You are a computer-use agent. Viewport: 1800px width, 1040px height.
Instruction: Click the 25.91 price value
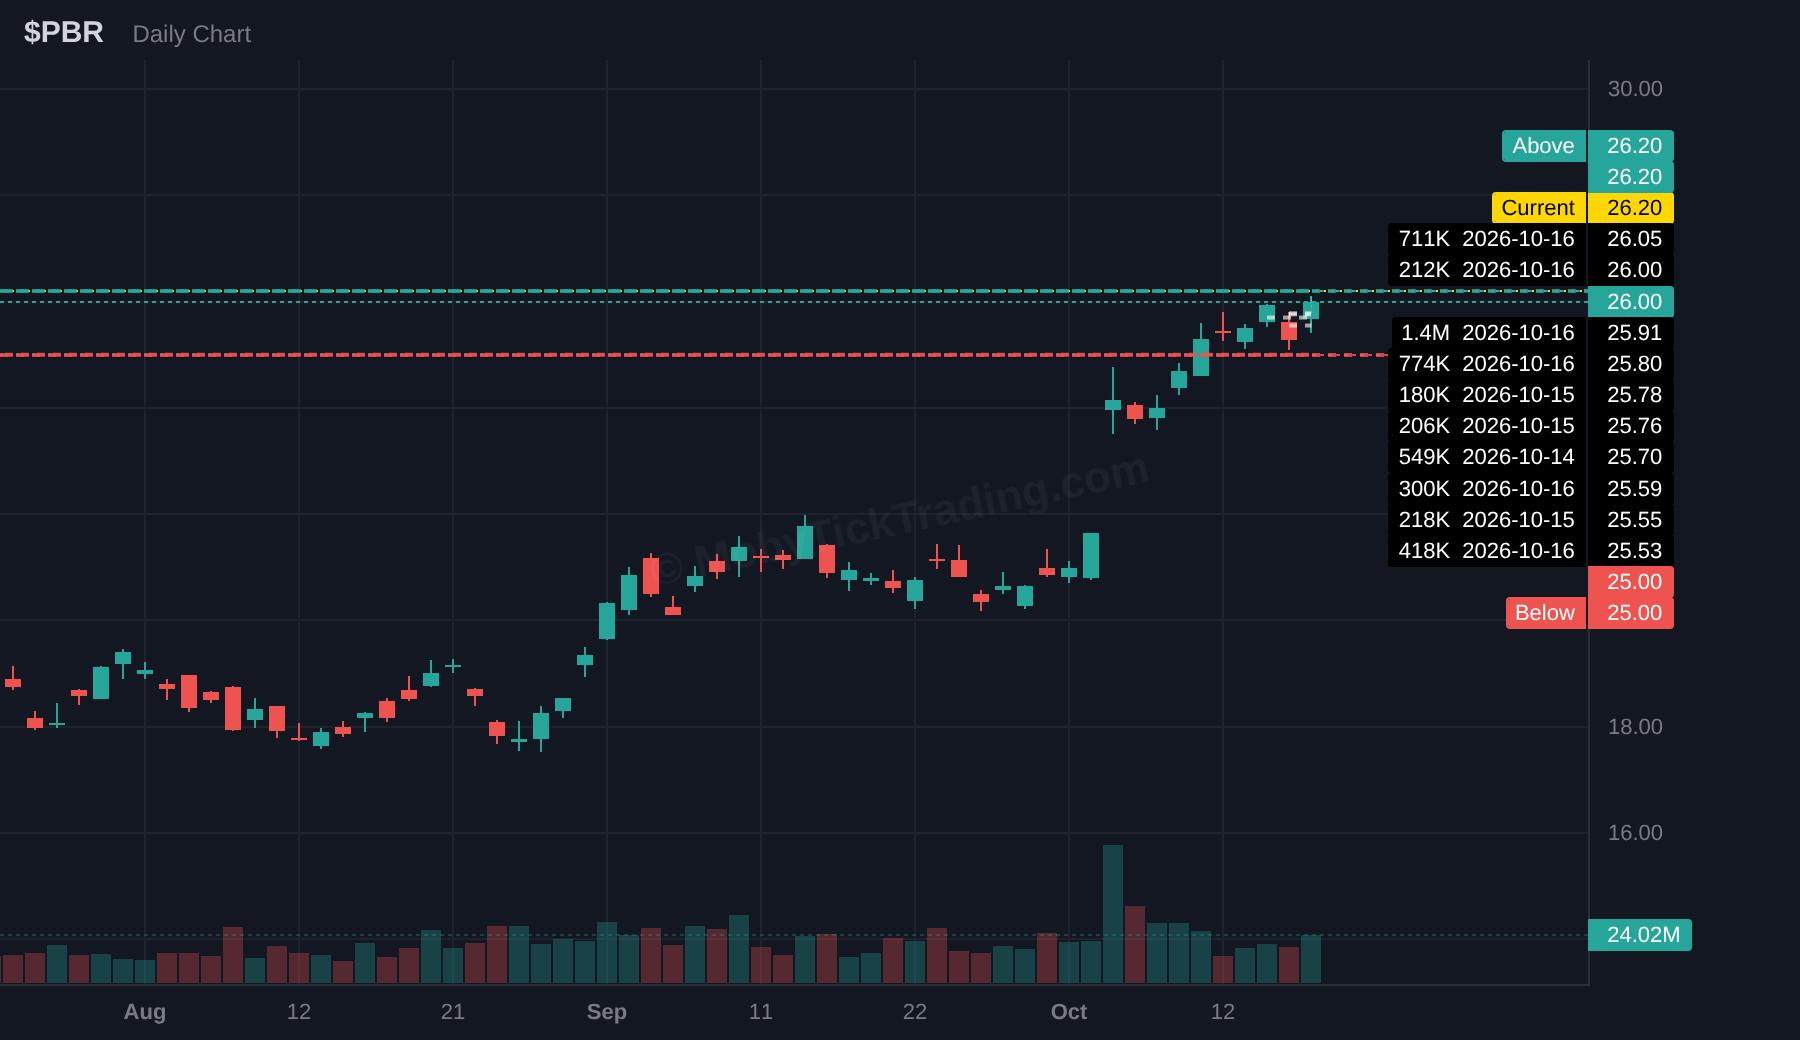click(1634, 333)
